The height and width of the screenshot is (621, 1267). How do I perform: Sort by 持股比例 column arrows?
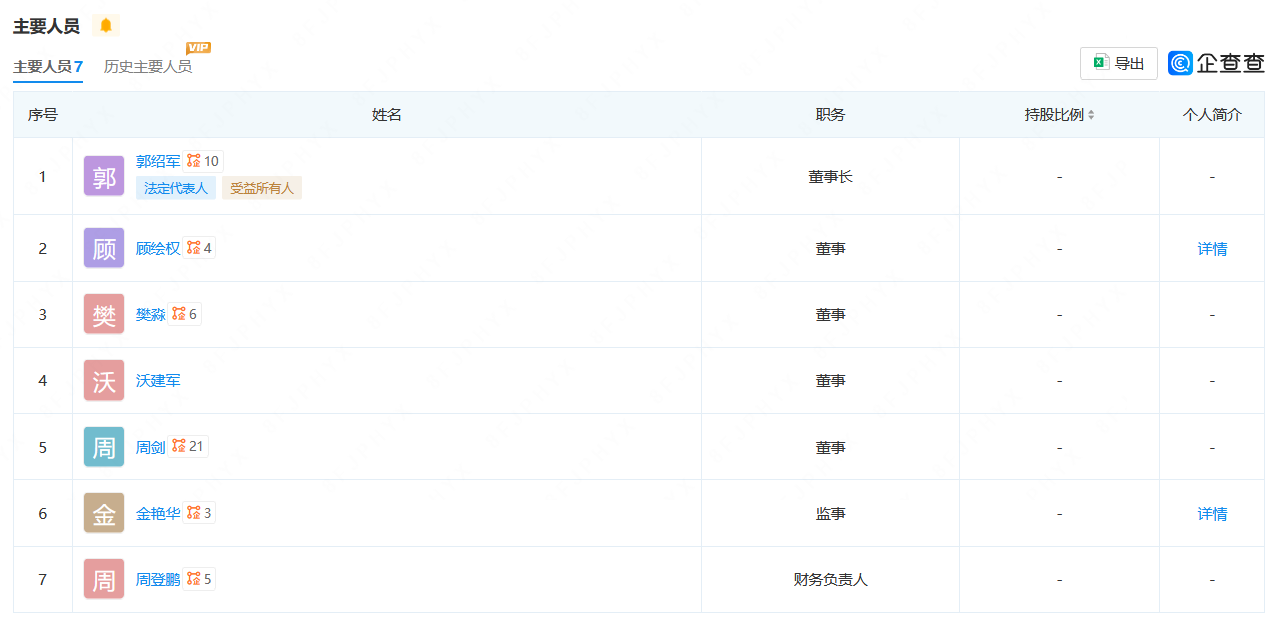1091,115
